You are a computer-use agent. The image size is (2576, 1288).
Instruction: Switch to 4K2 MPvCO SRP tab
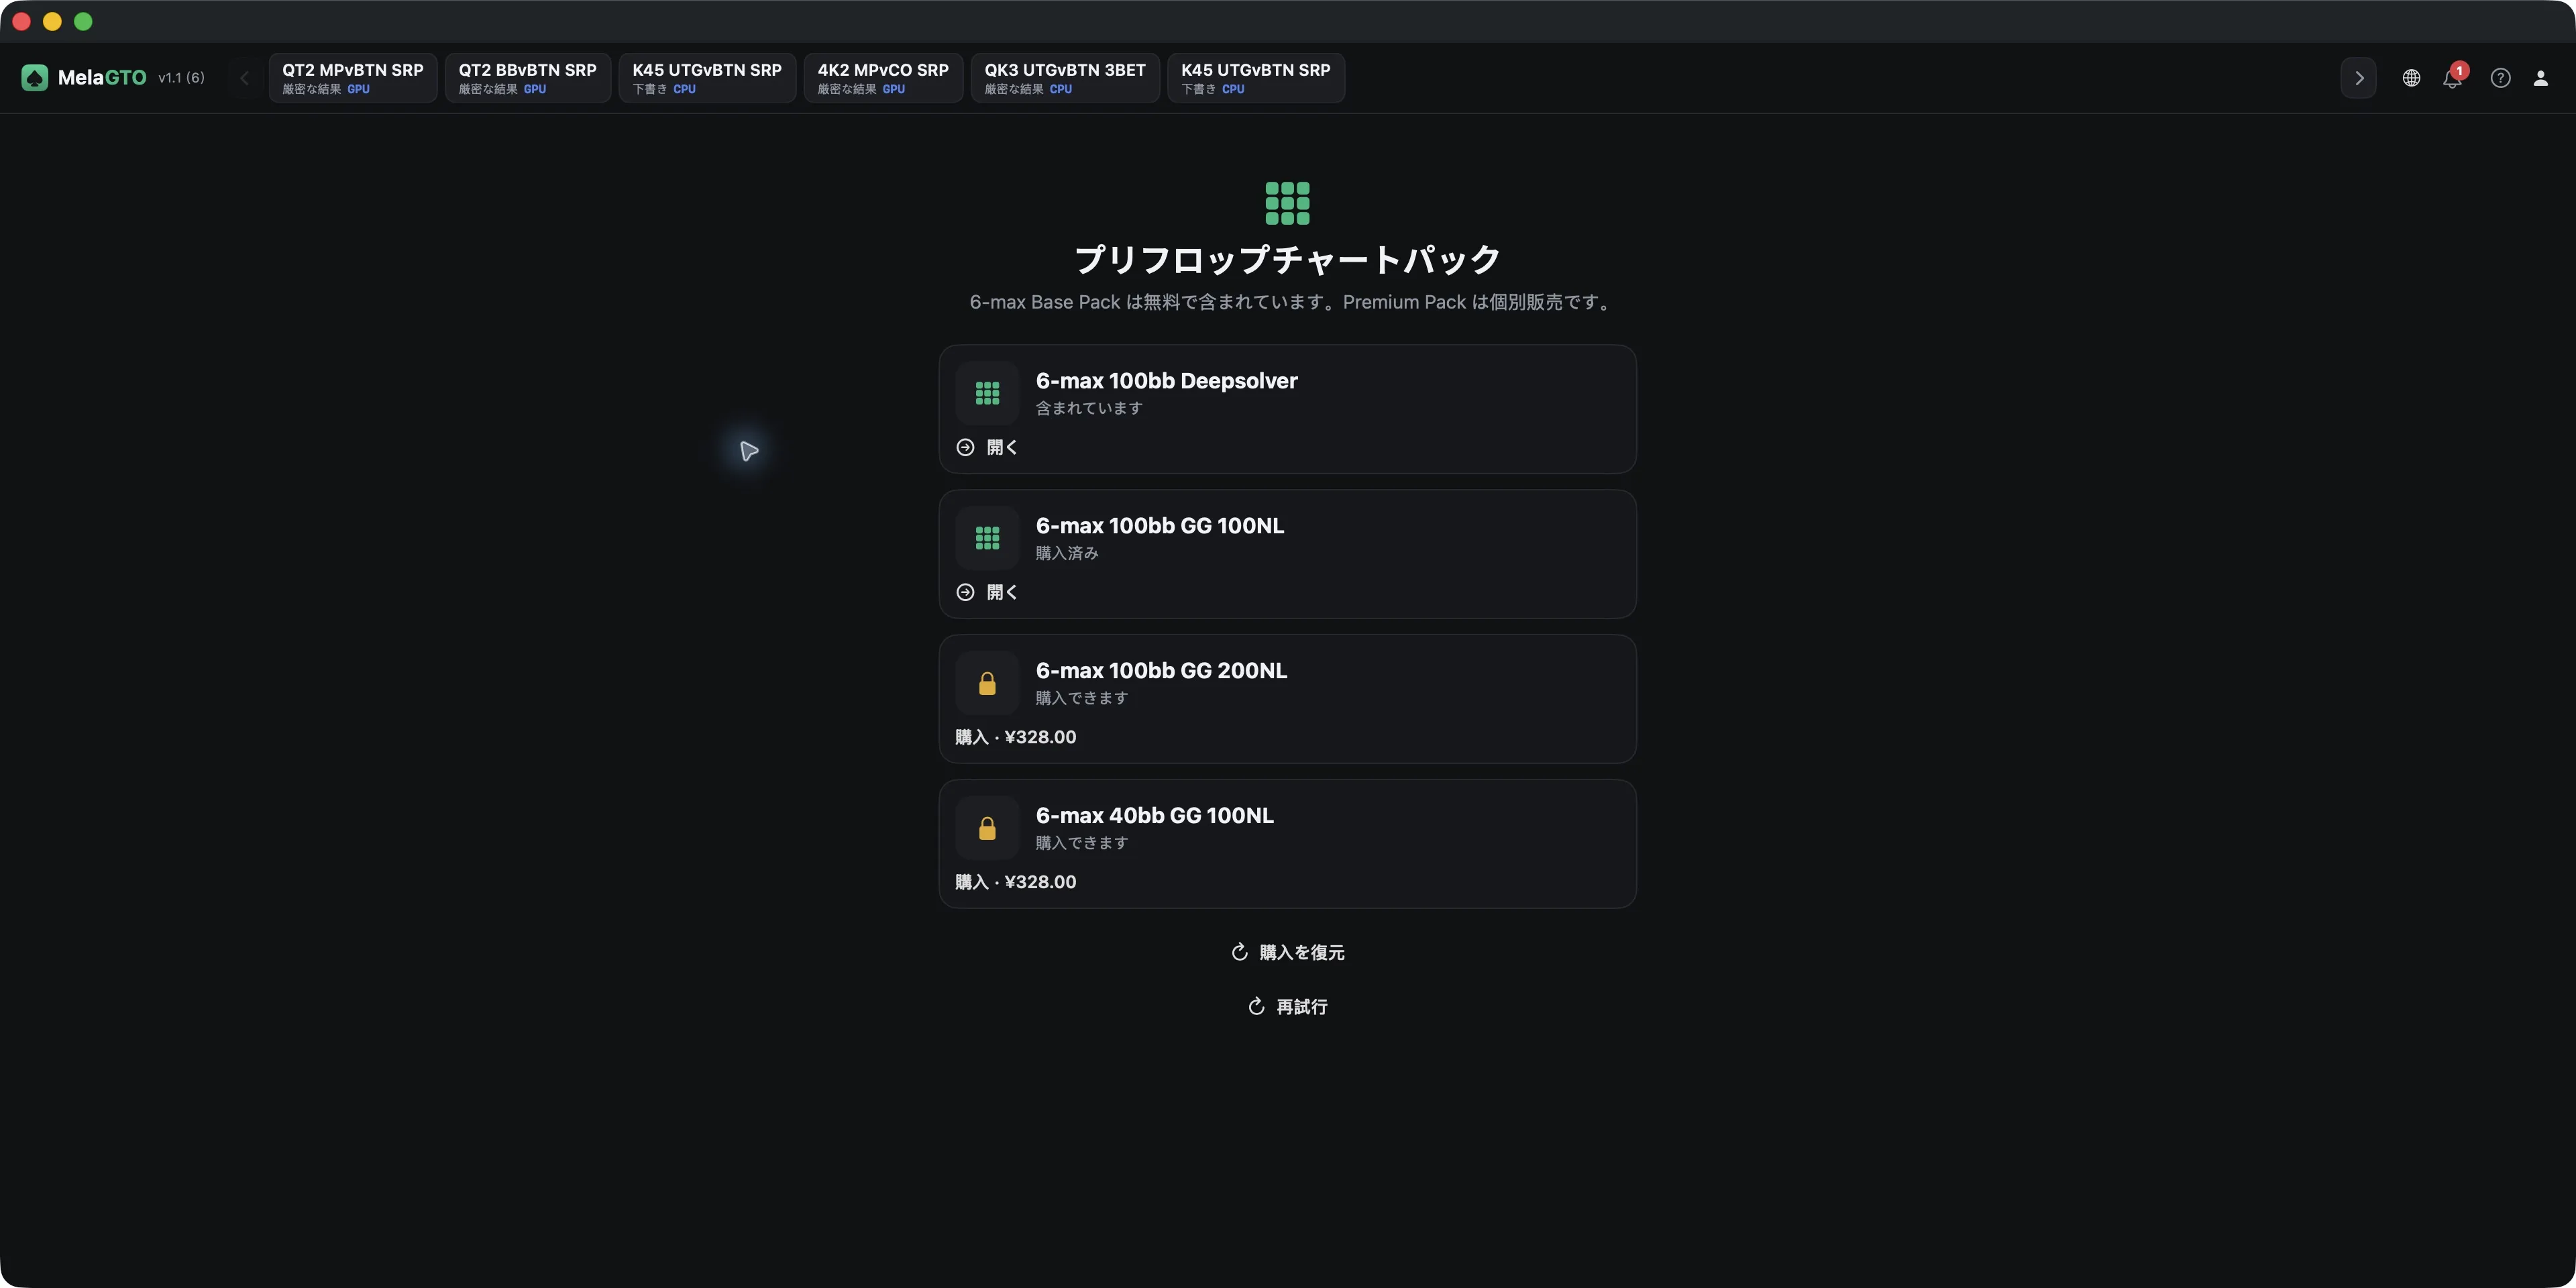(x=883, y=78)
